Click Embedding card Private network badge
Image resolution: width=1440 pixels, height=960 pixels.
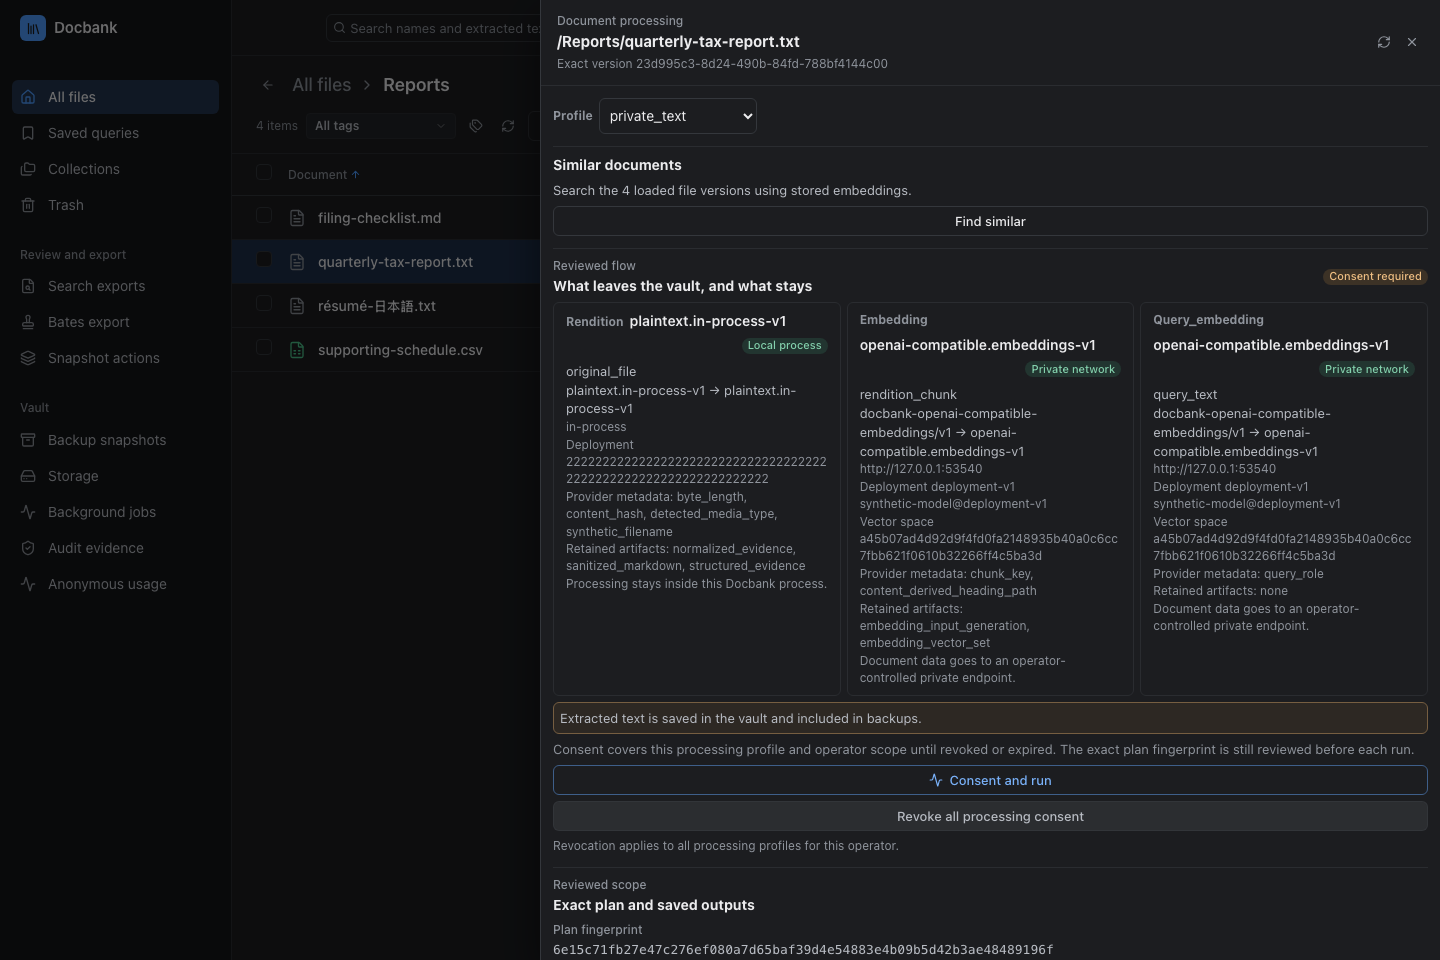click(1073, 369)
